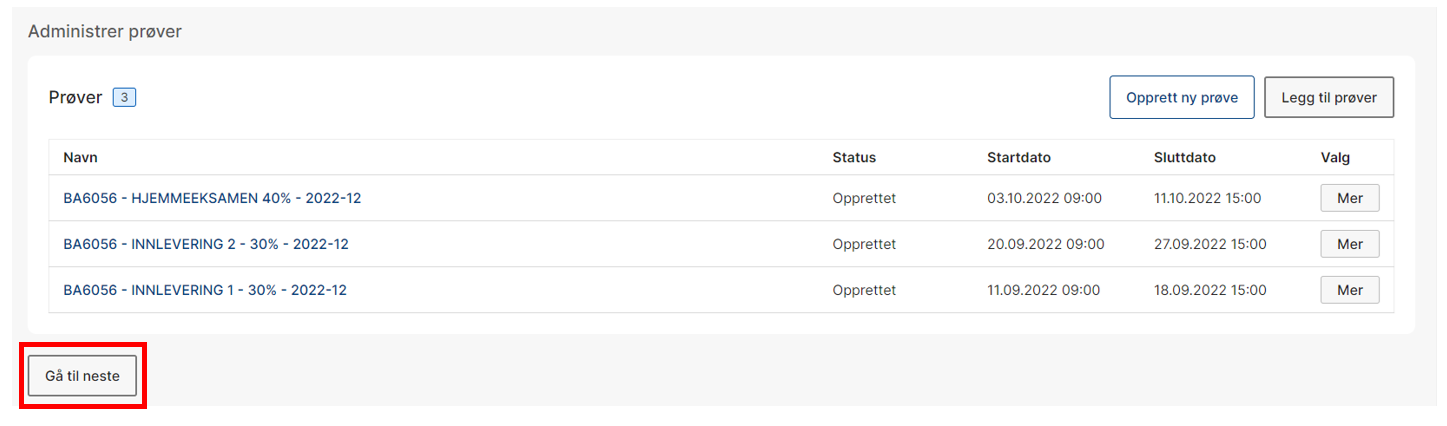Select the "Sluttdato" column header
This screenshot has width=1447, height=426.
1184,157
